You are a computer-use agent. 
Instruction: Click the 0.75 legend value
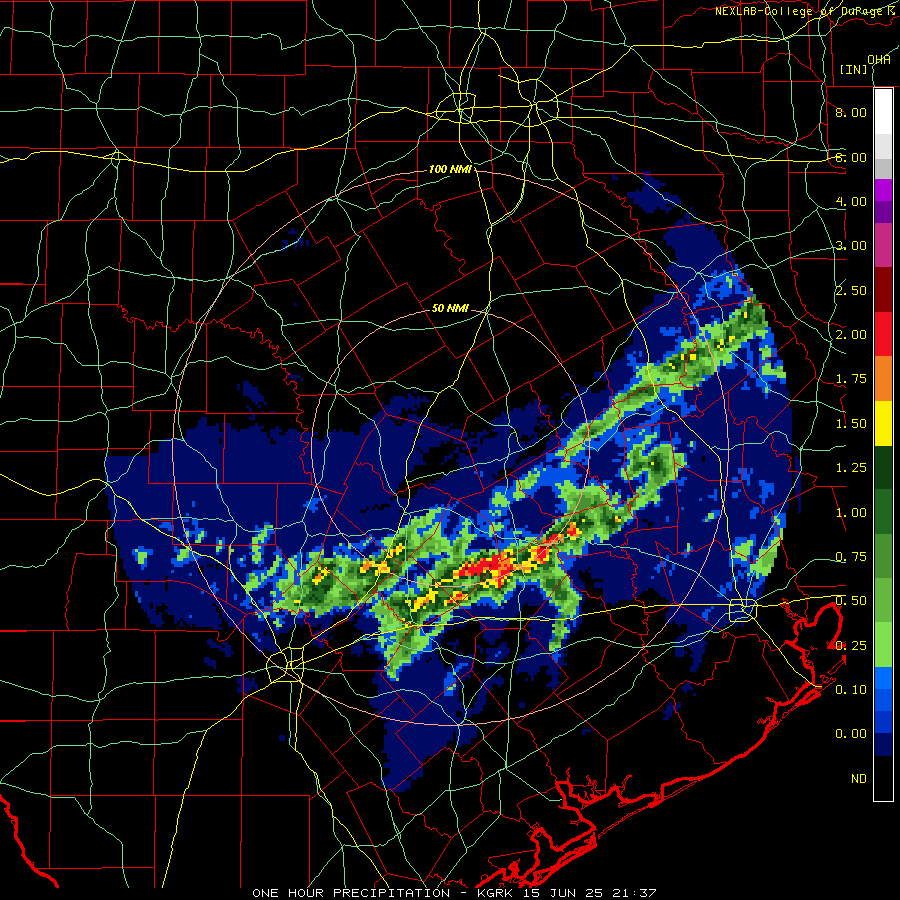coord(851,557)
